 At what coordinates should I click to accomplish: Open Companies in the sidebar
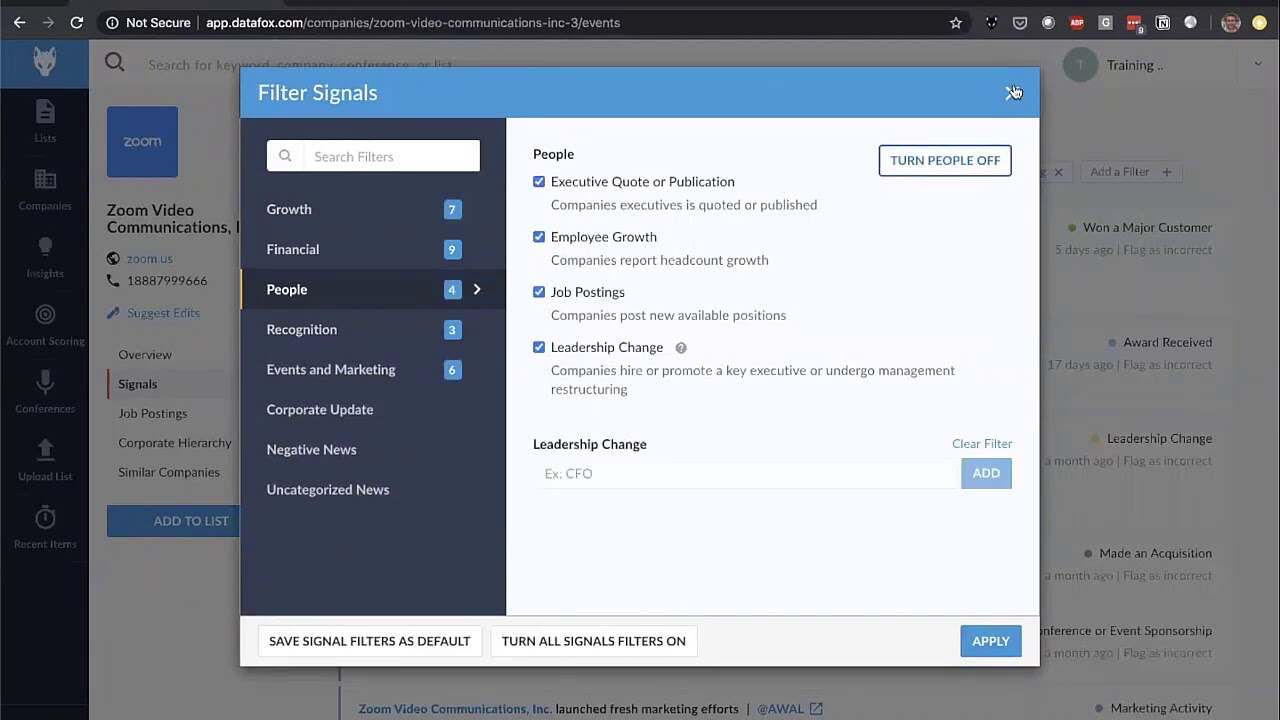pos(44,190)
